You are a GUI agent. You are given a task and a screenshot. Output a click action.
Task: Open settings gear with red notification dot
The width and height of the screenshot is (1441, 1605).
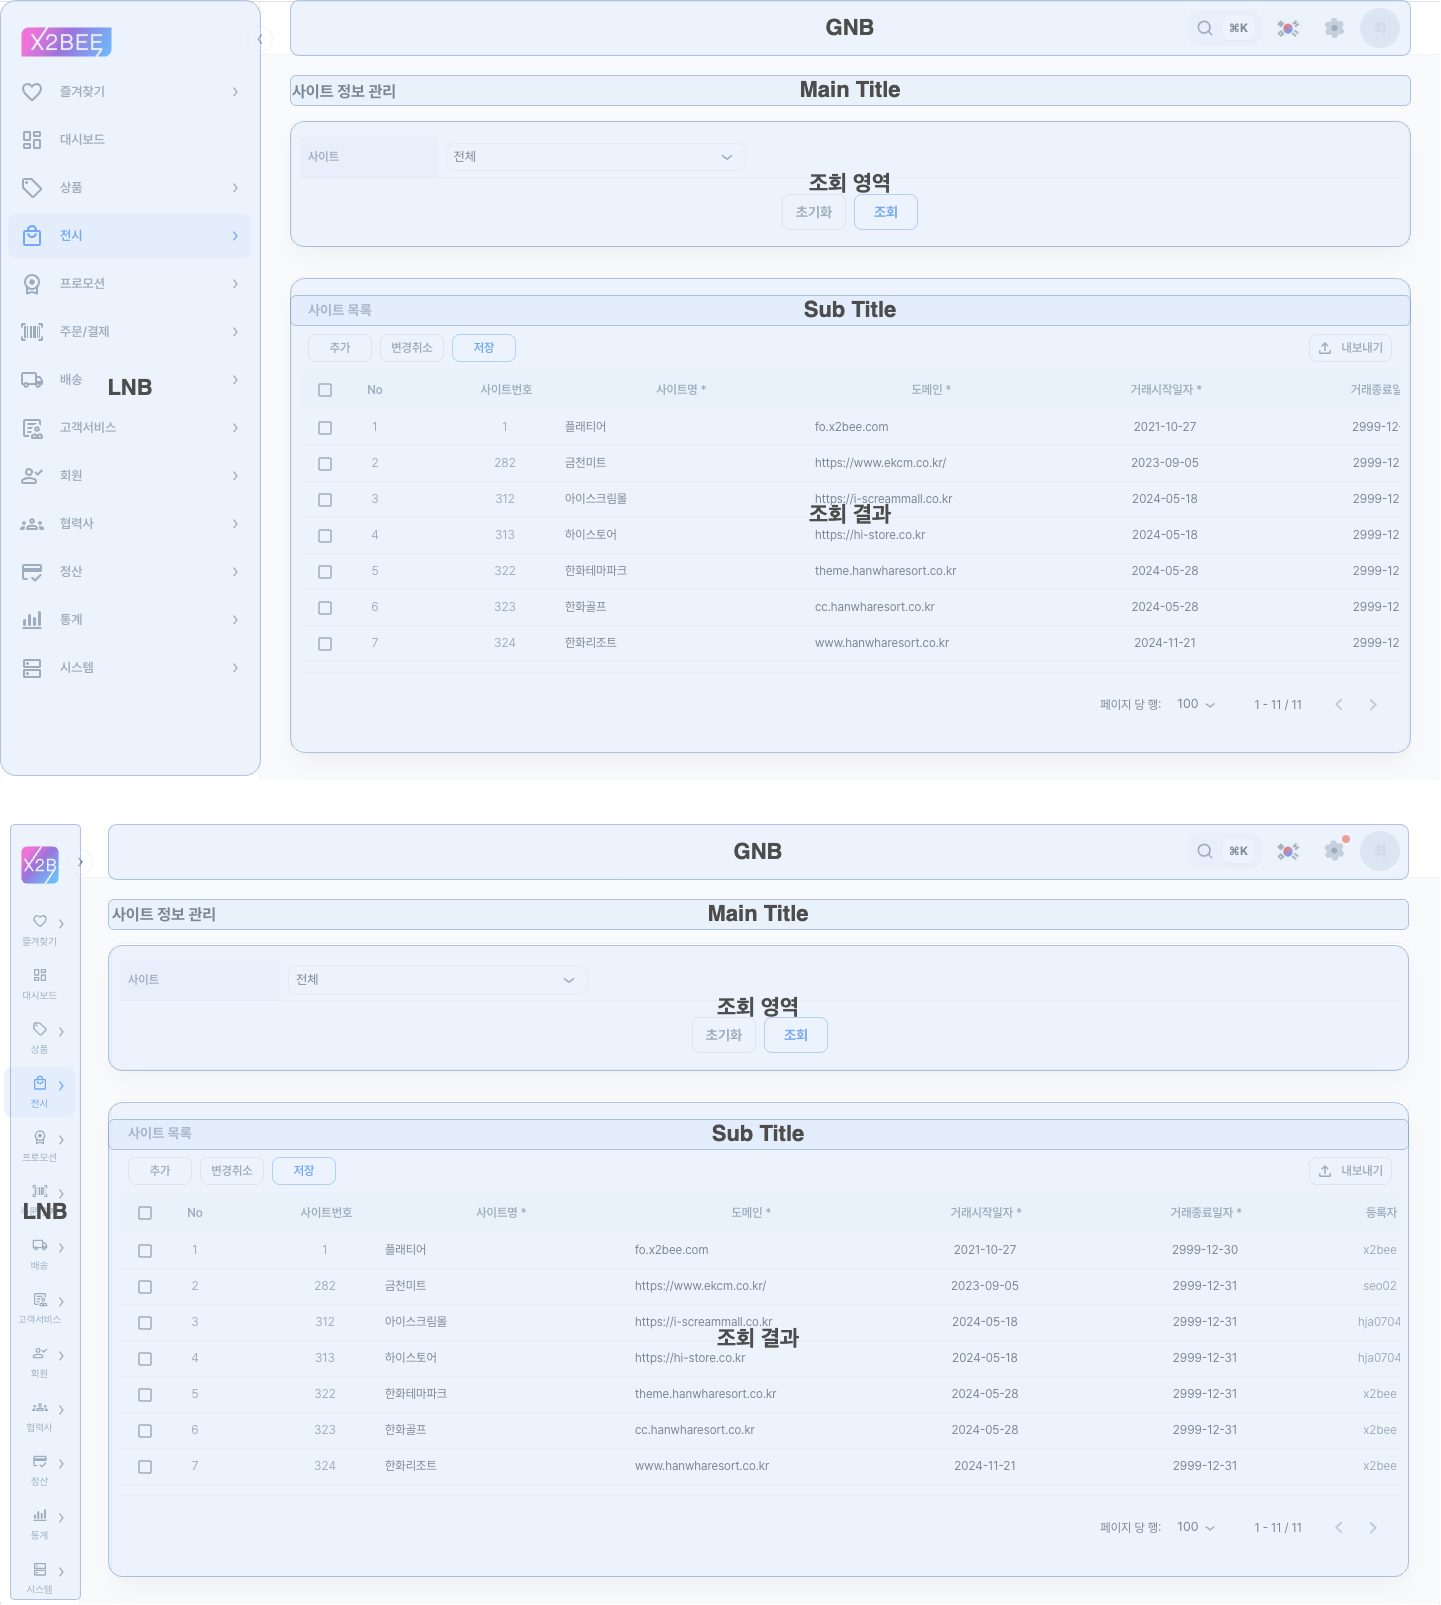pyautogui.click(x=1334, y=851)
